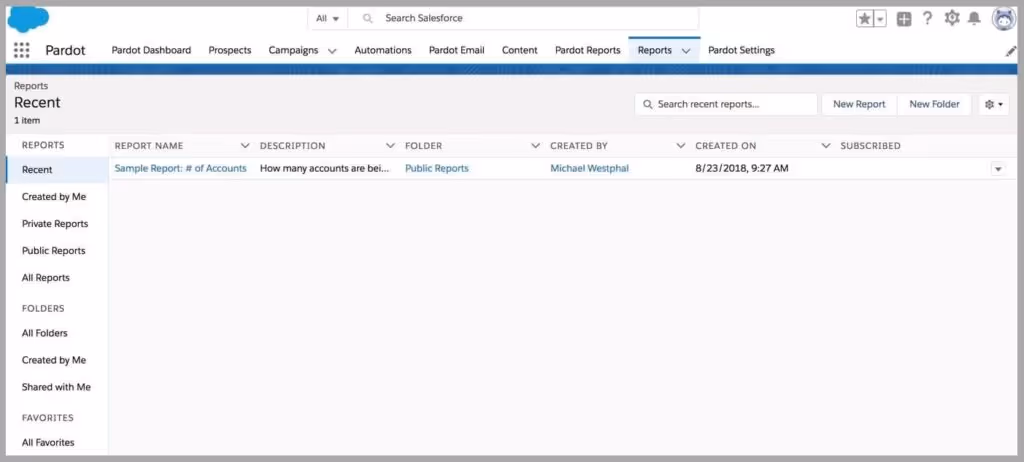Click the Search recent reports field
This screenshot has height=462, width=1024.
pyautogui.click(x=726, y=105)
